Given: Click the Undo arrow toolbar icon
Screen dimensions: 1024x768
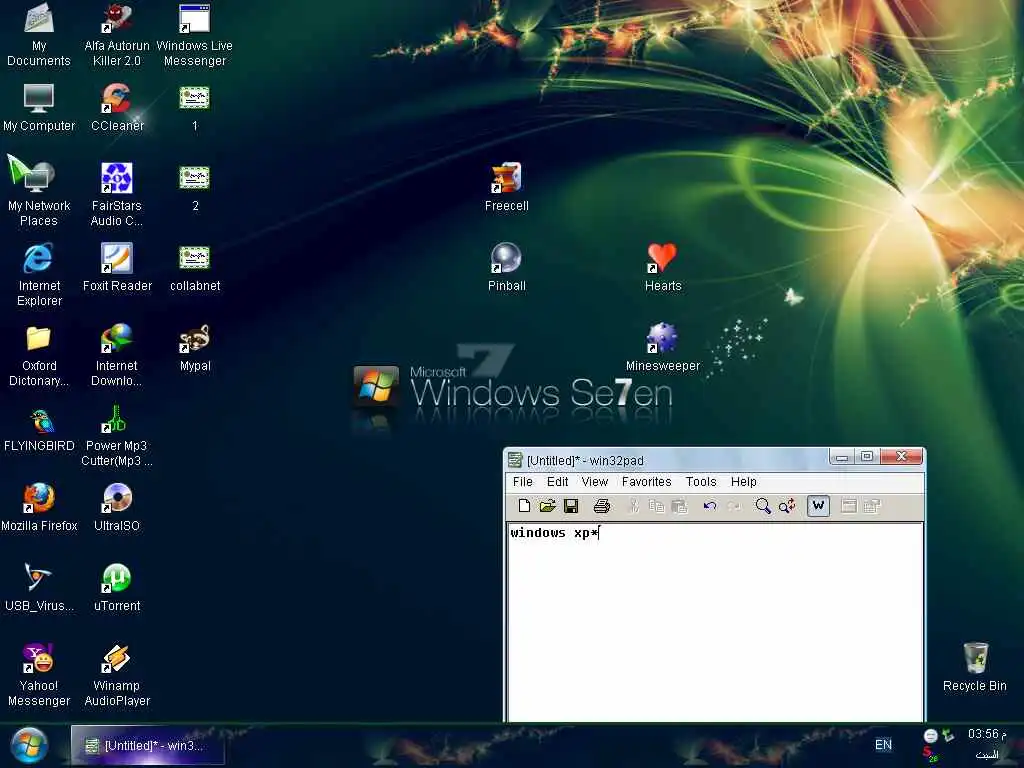Looking at the screenshot, I should (710, 505).
